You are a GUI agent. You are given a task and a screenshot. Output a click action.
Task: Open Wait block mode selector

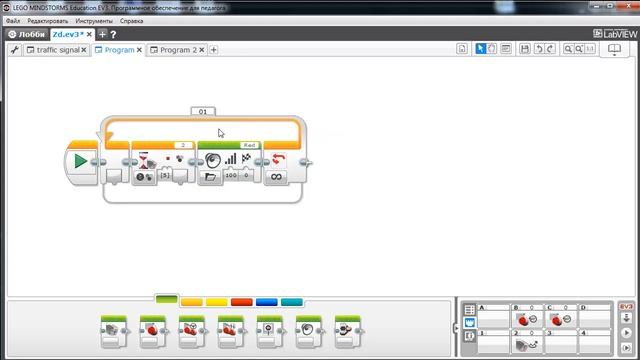pyautogui.click(x=144, y=177)
